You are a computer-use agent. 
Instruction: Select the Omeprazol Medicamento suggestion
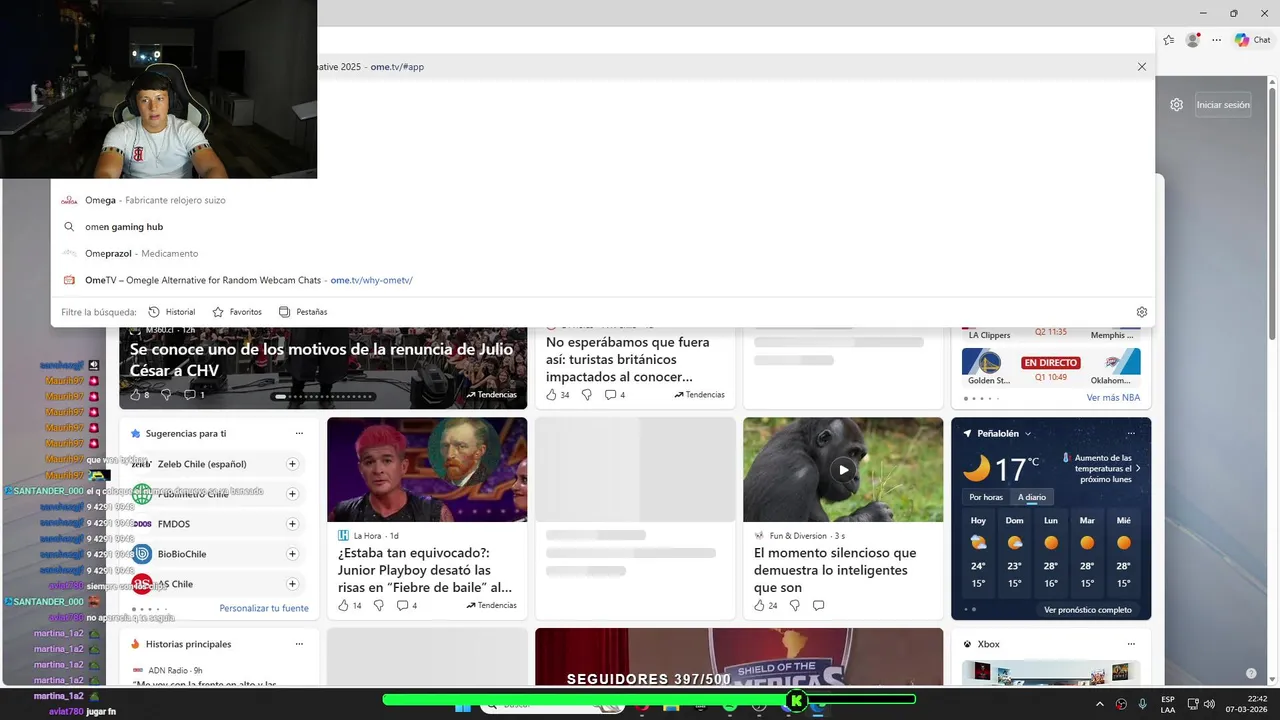[x=602, y=254]
